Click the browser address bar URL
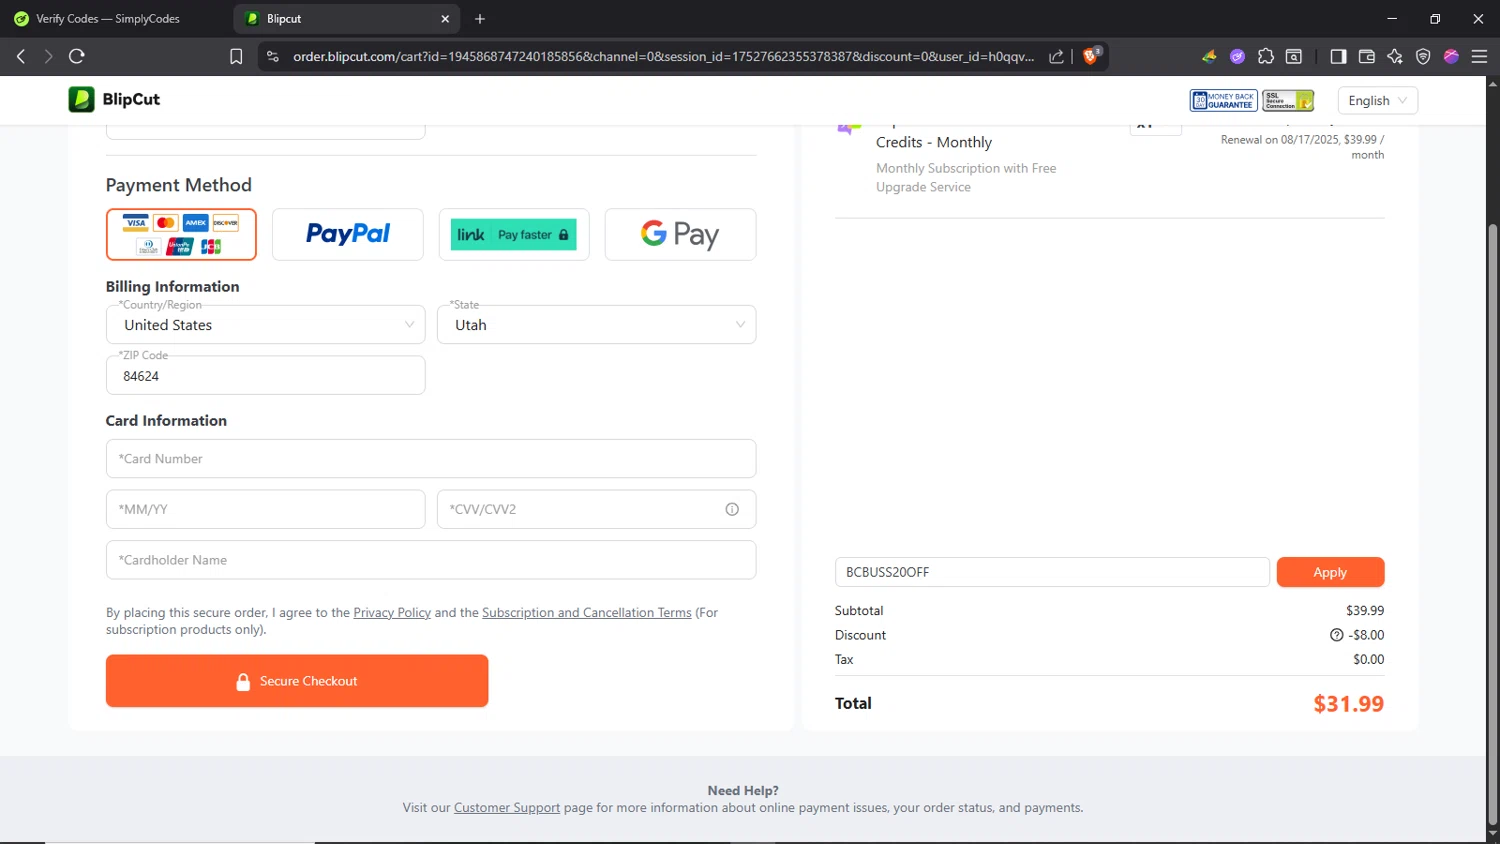Image resolution: width=1500 pixels, height=844 pixels. [x=663, y=57]
